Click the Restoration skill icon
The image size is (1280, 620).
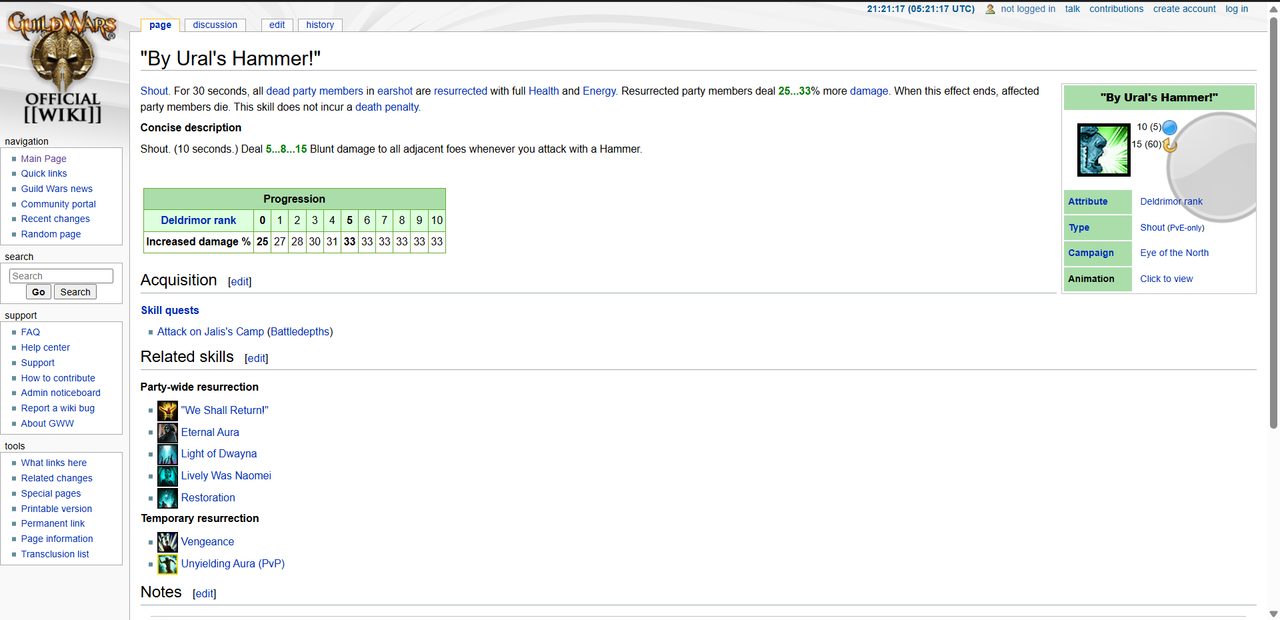pos(167,498)
